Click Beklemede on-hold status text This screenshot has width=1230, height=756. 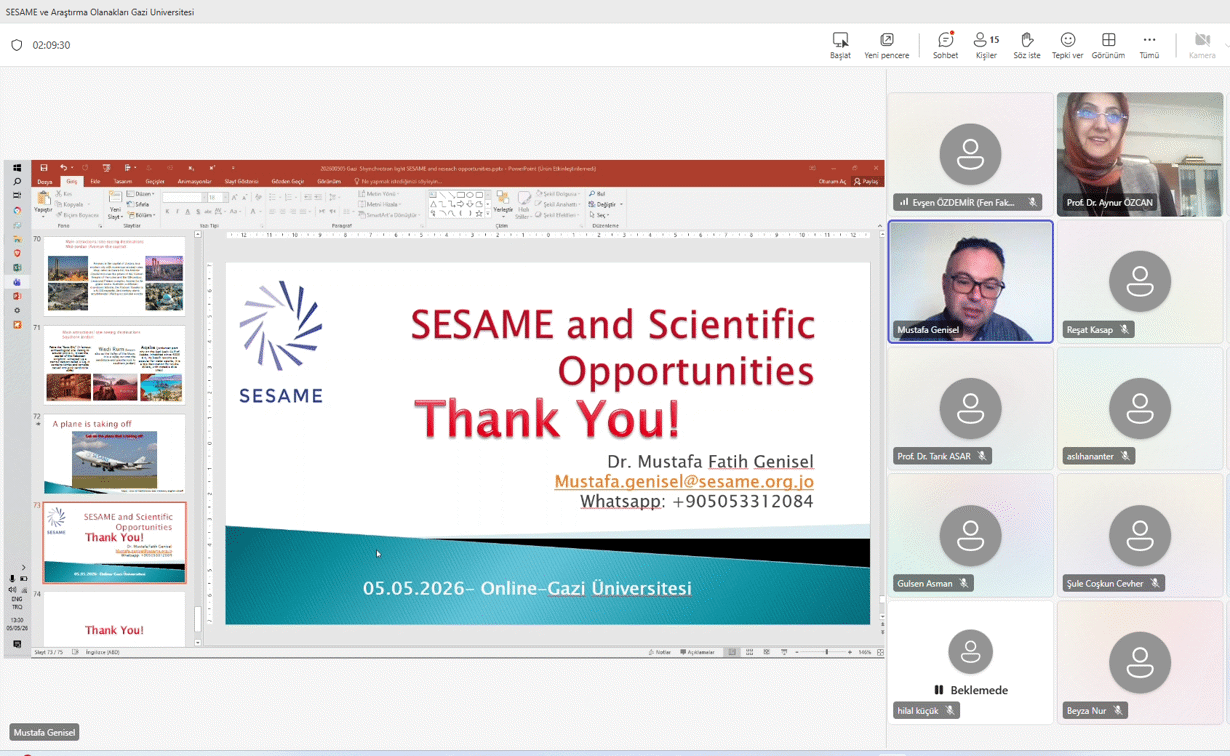(979, 690)
